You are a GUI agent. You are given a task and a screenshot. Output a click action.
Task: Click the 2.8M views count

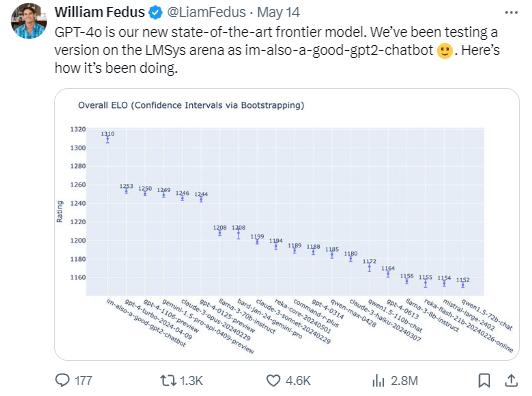[404, 380]
